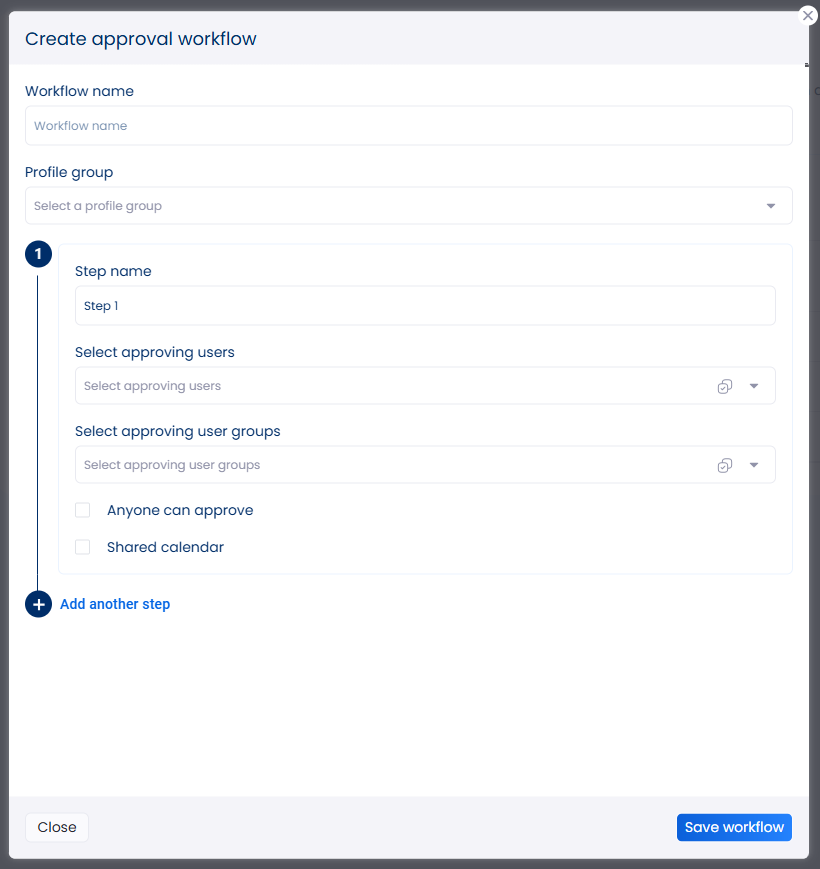This screenshot has width=820, height=869.
Task: Click the copy icon in approving user groups field
Action: (x=725, y=465)
